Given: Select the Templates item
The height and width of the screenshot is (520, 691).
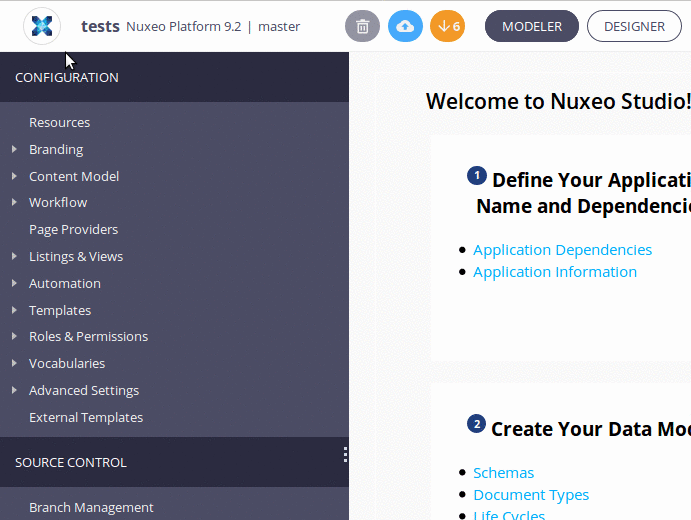Looking at the screenshot, I should 60,311.
